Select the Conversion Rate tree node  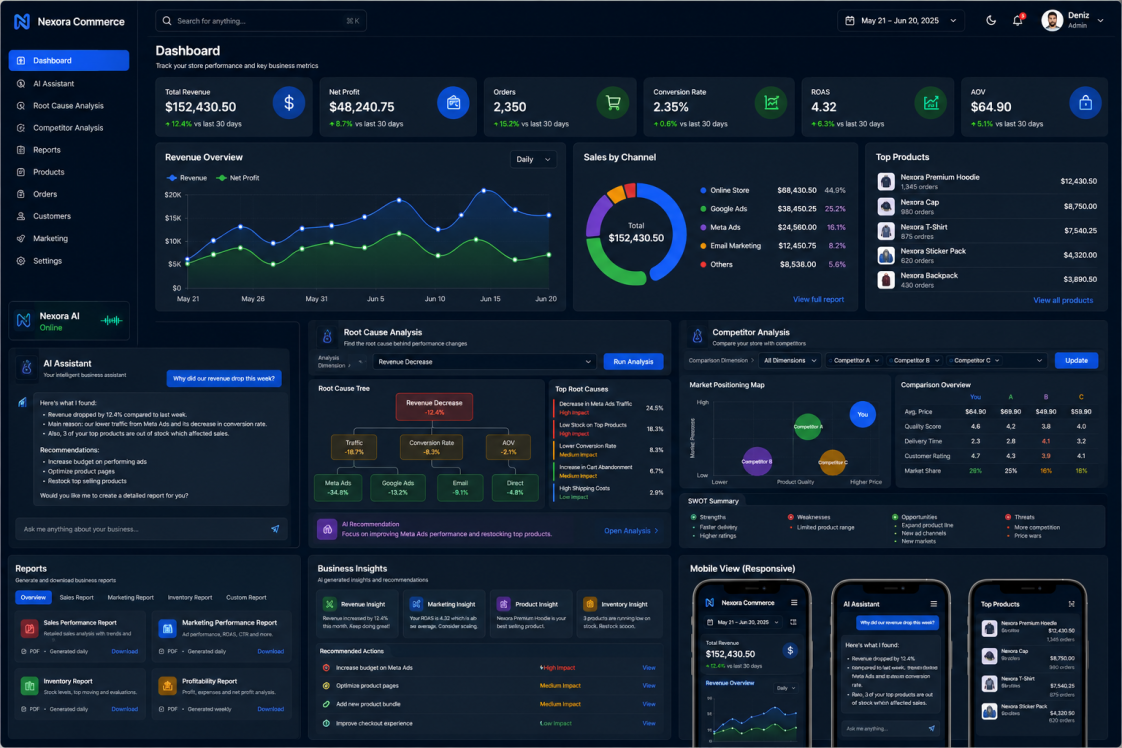[431, 447]
